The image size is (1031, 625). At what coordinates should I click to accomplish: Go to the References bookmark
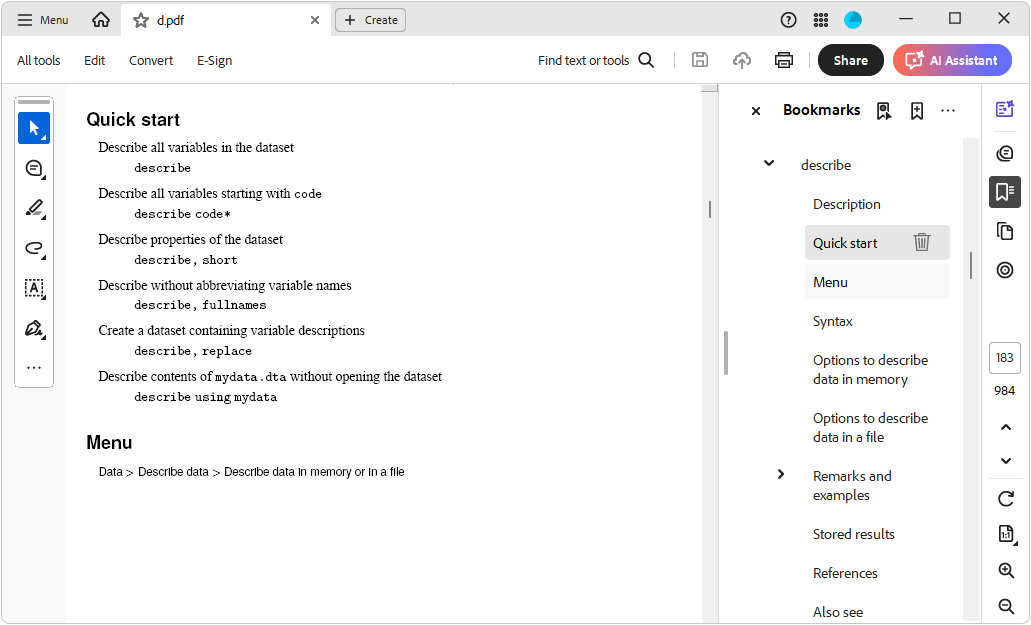(x=845, y=573)
